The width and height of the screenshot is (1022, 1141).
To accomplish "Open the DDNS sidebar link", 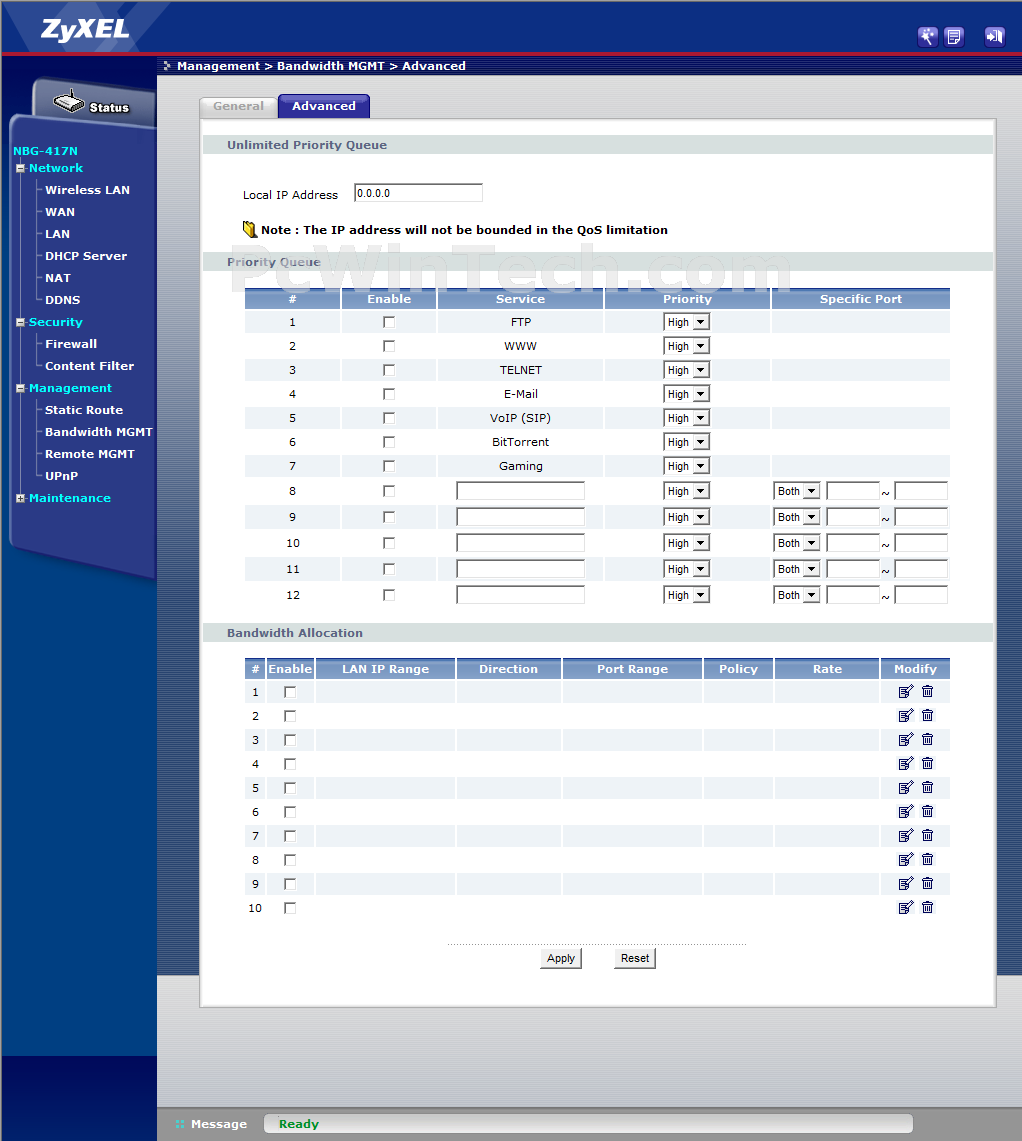I will click(x=63, y=300).
